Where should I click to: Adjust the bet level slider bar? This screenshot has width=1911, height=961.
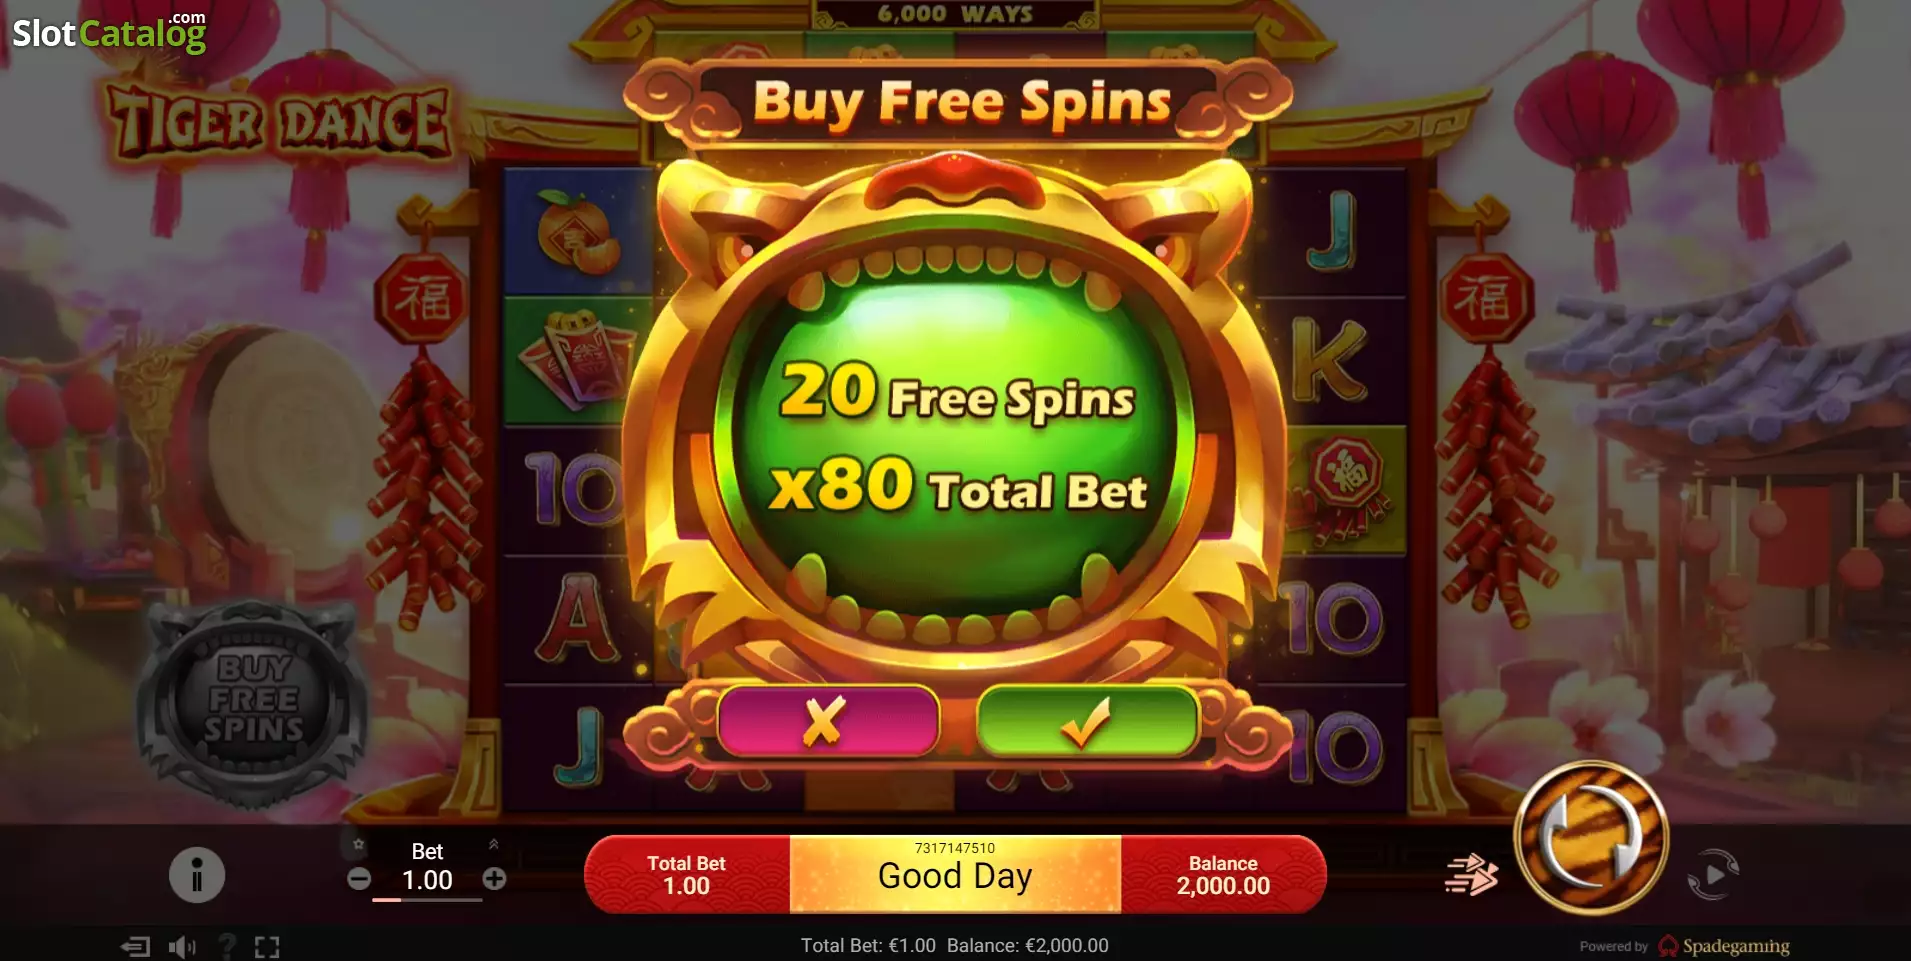(427, 900)
